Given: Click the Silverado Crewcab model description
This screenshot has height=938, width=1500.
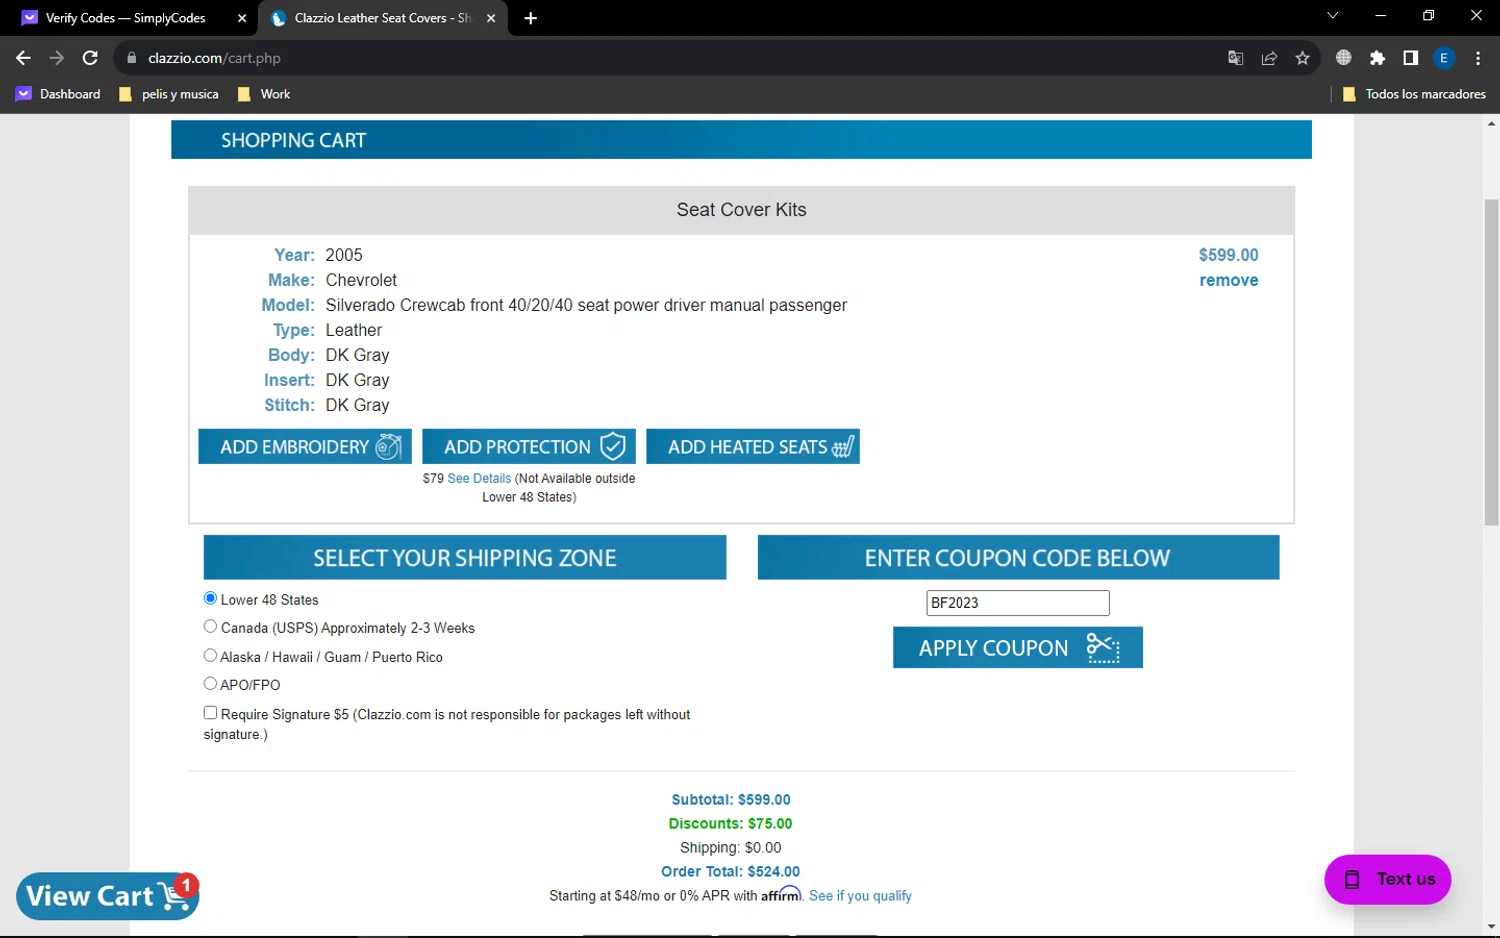Looking at the screenshot, I should pyautogui.click(x=586, y=305).
